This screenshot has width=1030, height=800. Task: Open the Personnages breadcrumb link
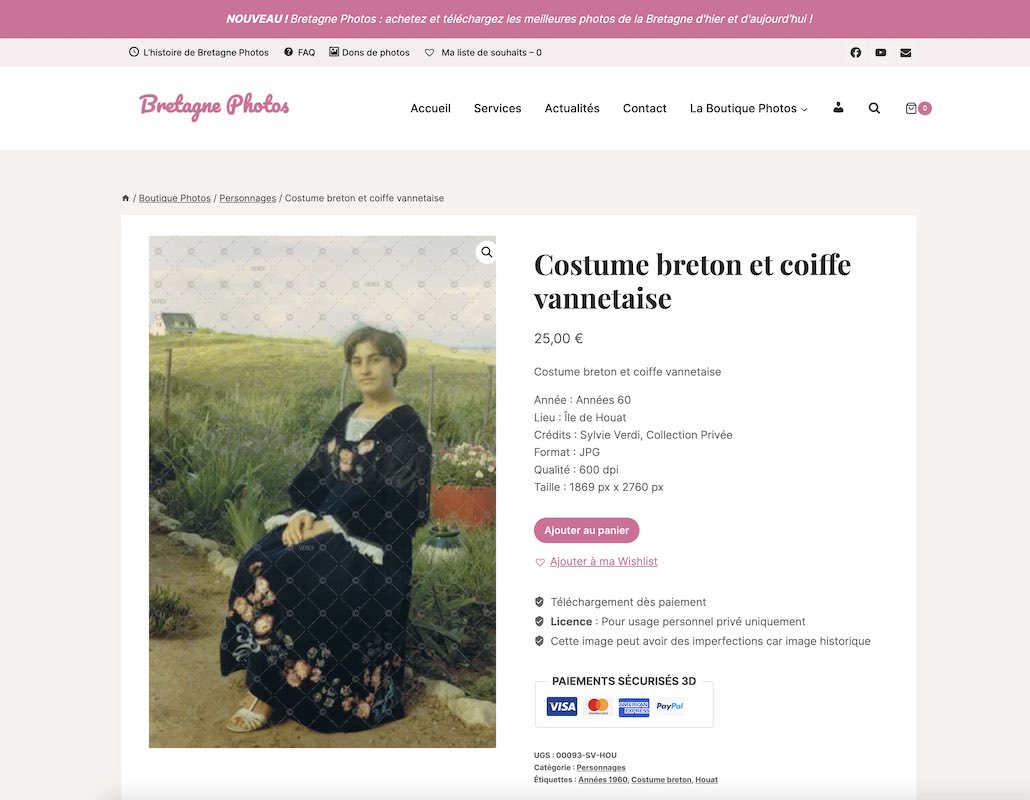point(248,198)
